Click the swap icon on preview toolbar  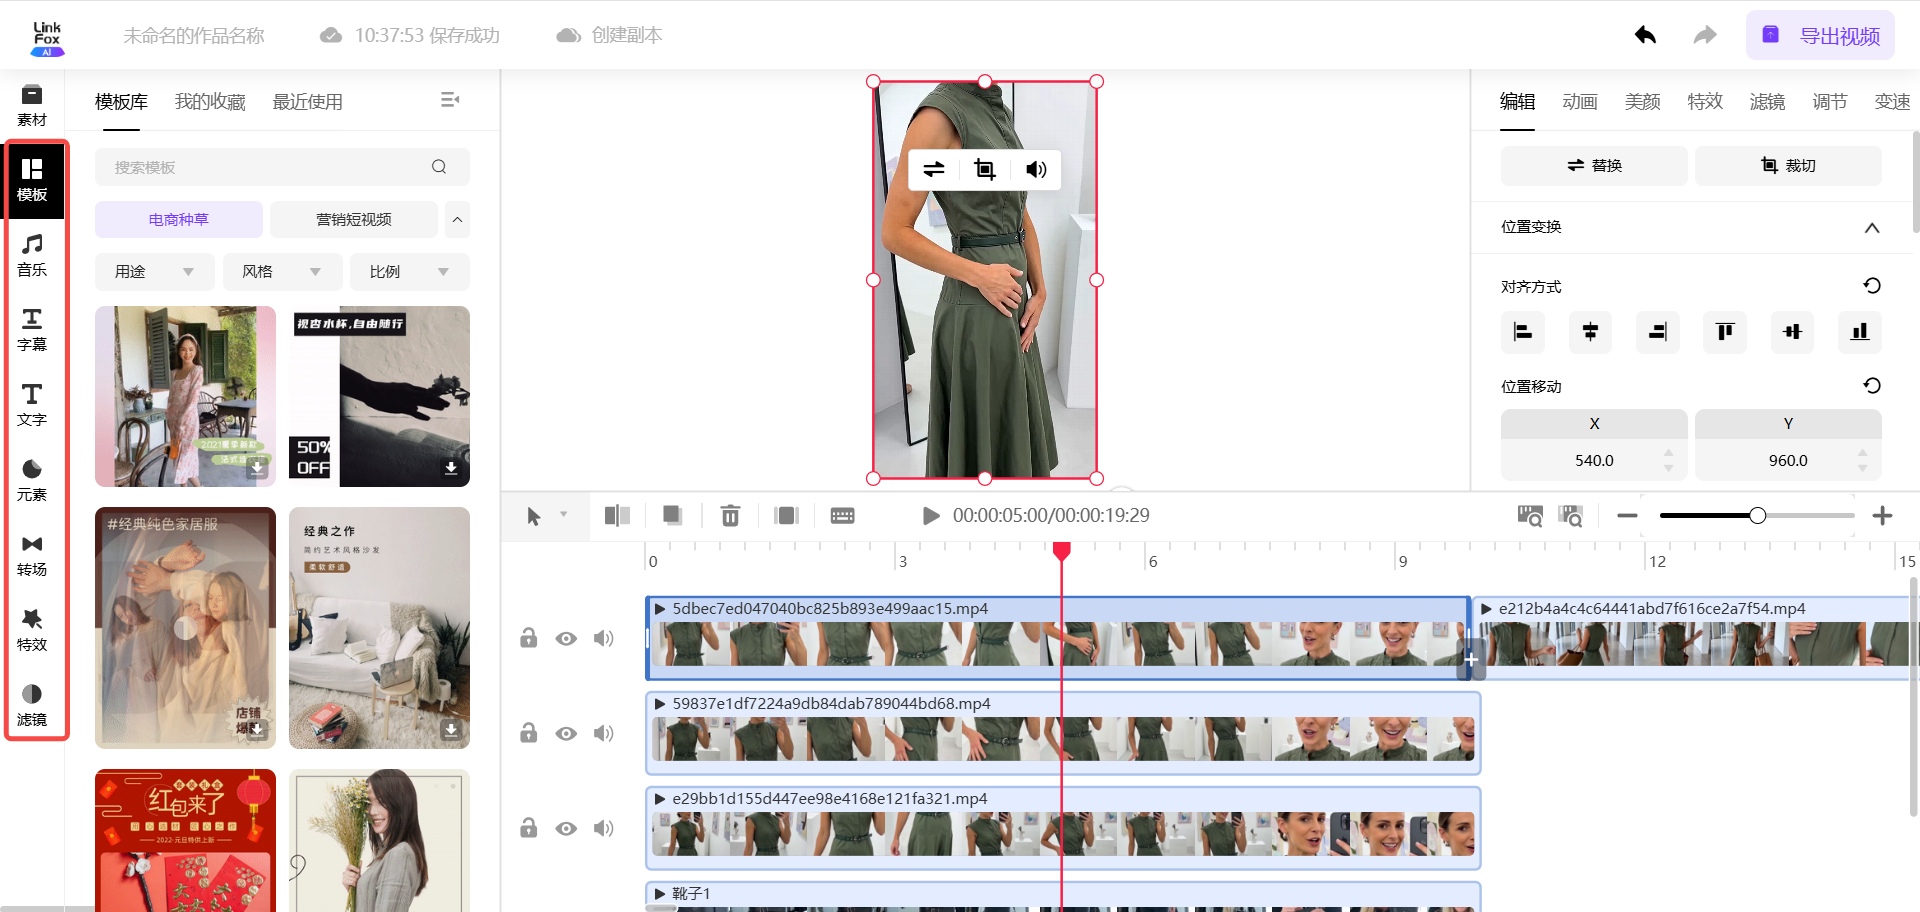point(934,169)
